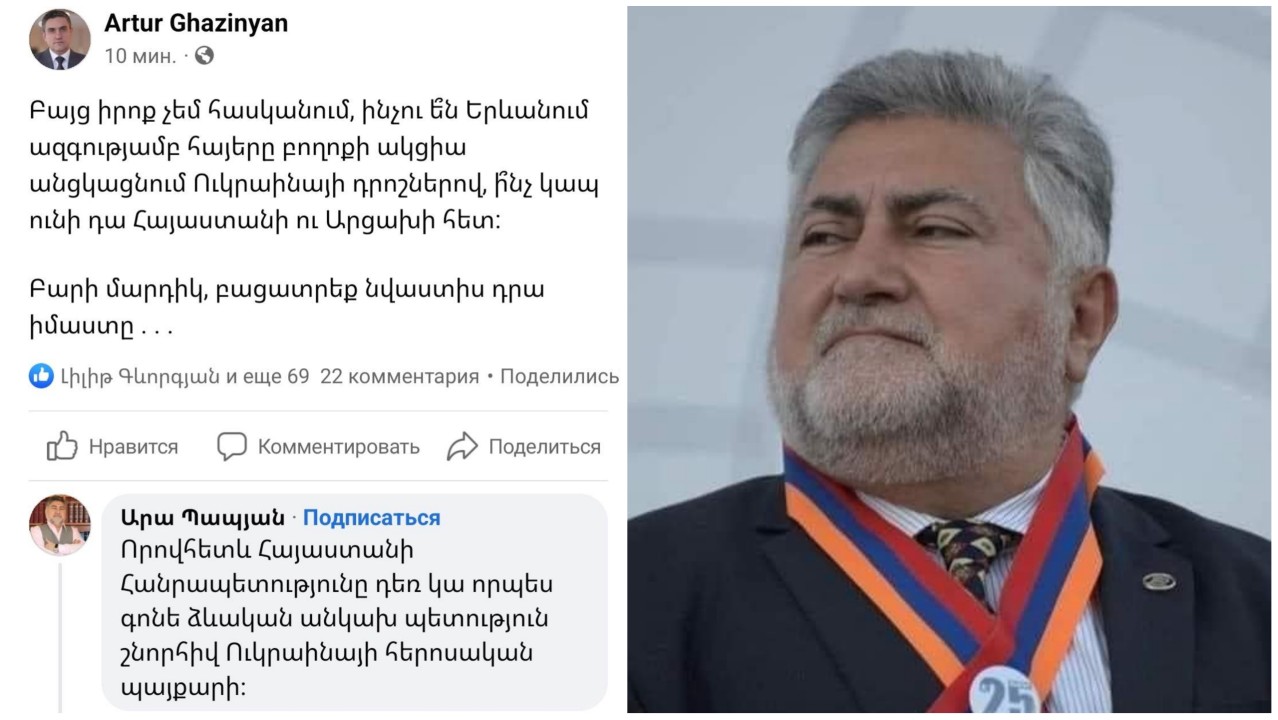Viewport: 1278px width, 720px height.
Task: Click the thumbs-up icon beside 'Нравится'
Action: point(62,446)
